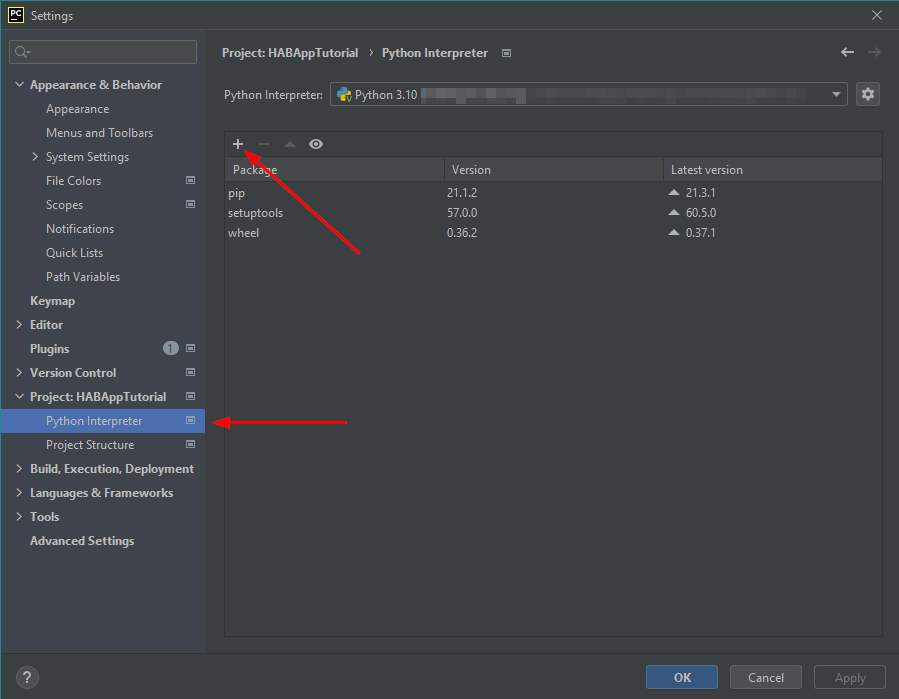
Task: Click version 57.0.0 cell
Action: pos(462,213)
